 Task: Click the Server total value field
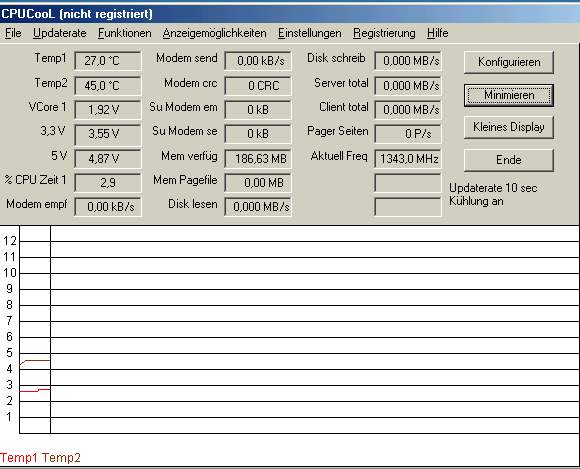pyautogui.click(x=408, y=86)
